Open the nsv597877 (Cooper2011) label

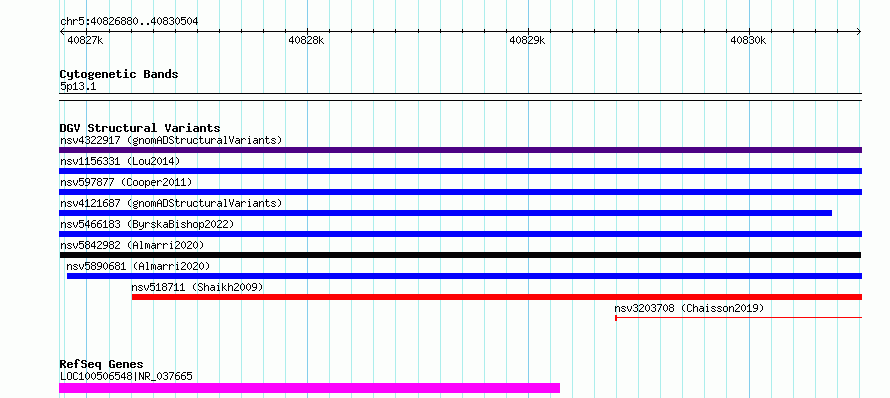pyautogui.click(x=126, y=183)
